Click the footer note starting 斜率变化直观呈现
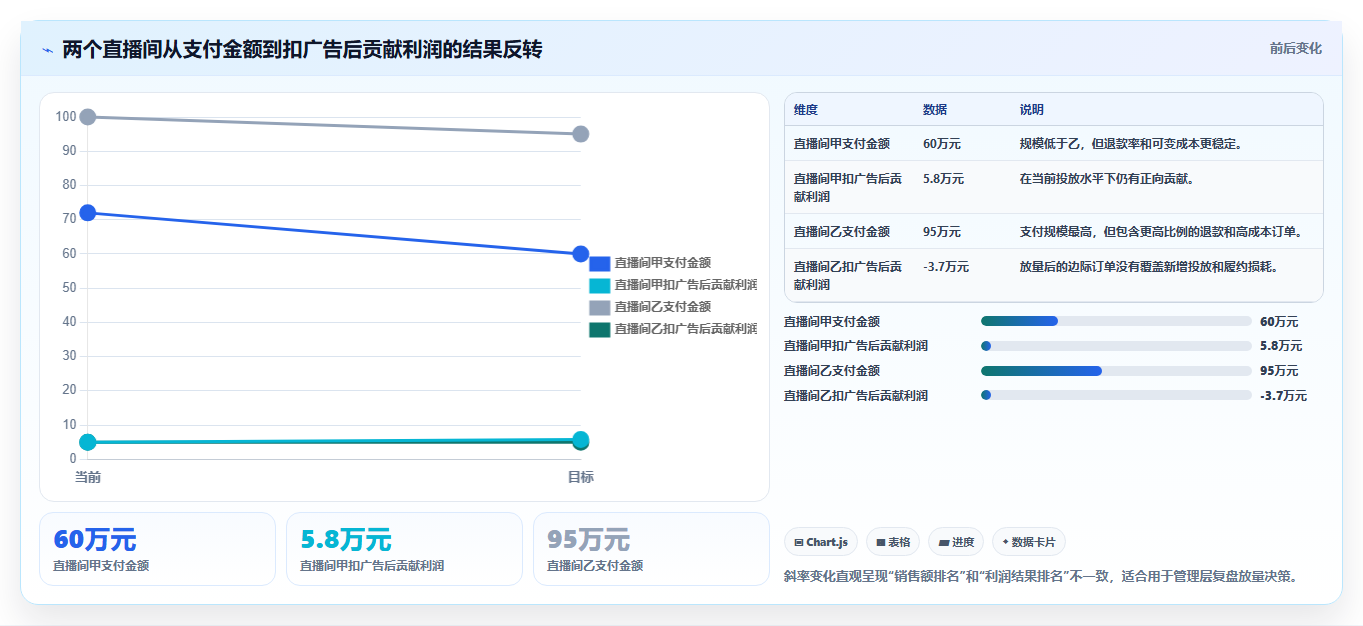Screen dimensions: 1363x626 1041,577
